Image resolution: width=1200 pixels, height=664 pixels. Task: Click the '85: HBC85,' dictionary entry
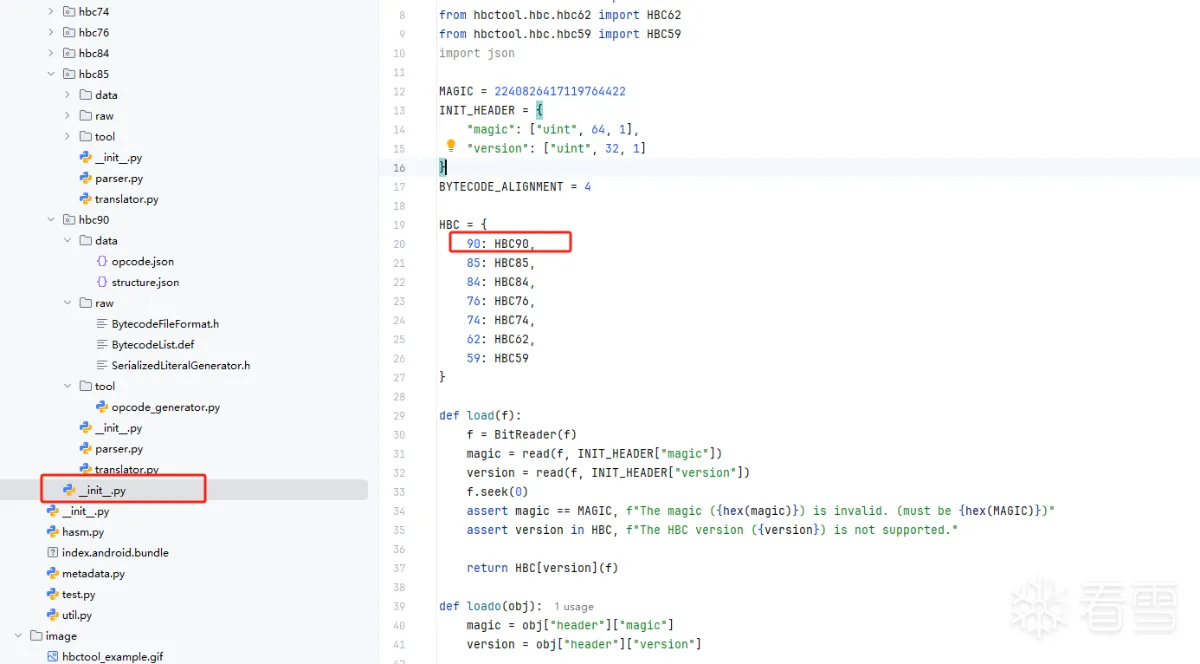pyautogui.click(x=501, y=263)
